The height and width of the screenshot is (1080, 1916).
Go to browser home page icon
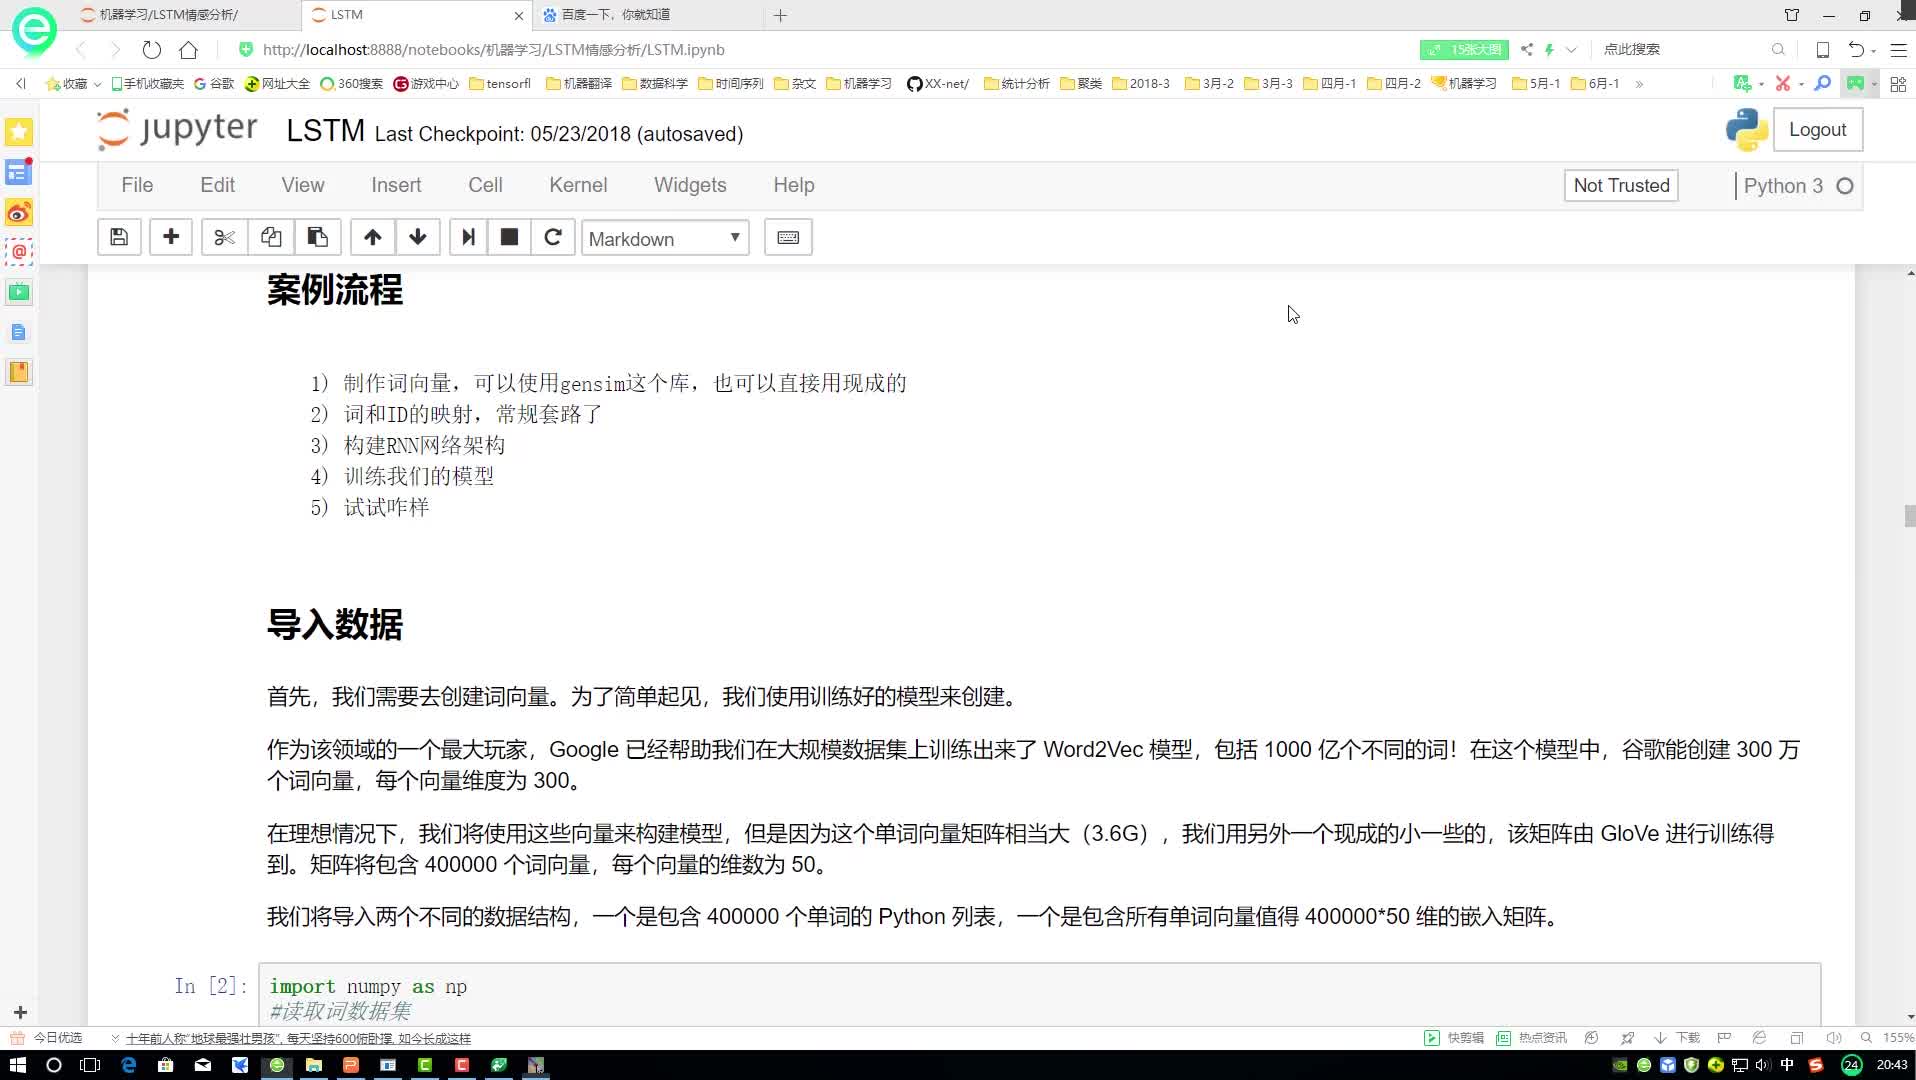point(188,49)
